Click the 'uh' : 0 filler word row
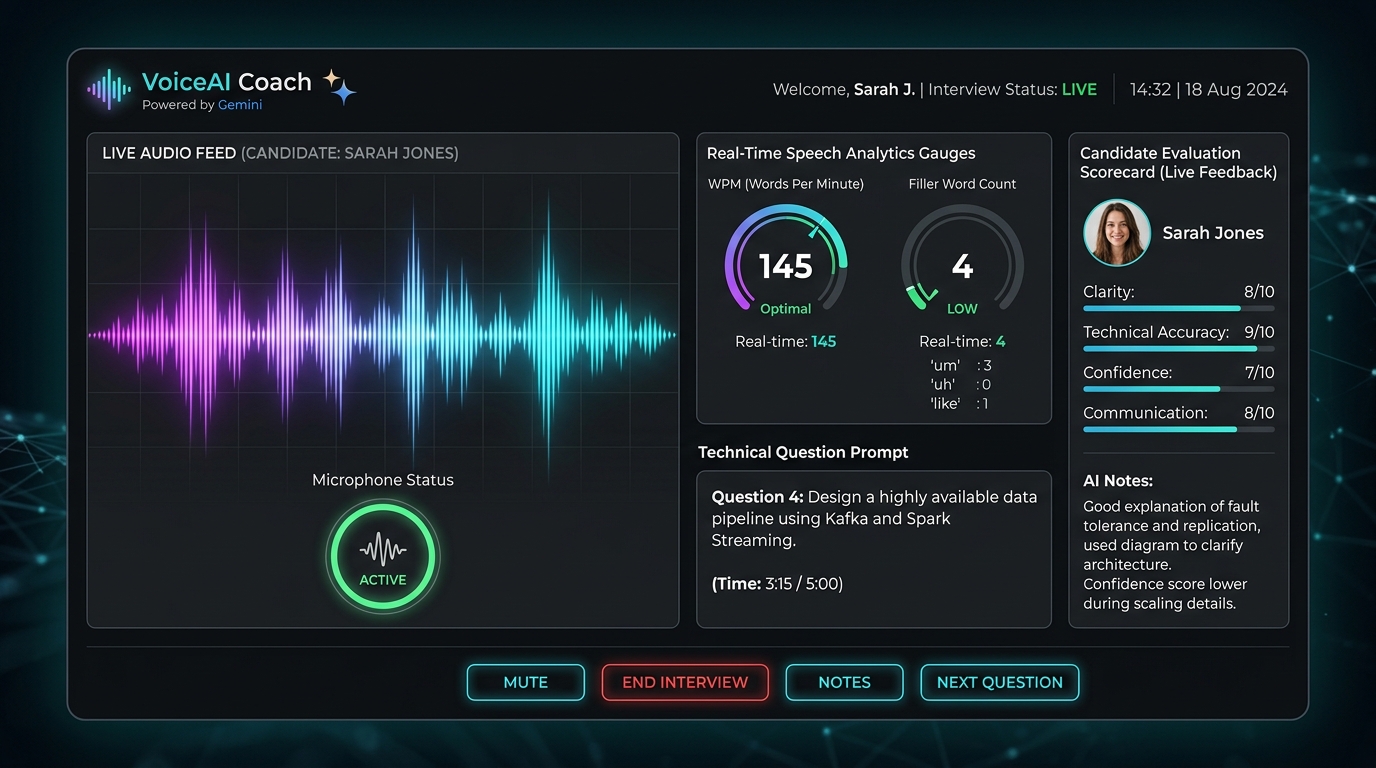Viewport: 1376px width, 768px height. tap(961, 384)
